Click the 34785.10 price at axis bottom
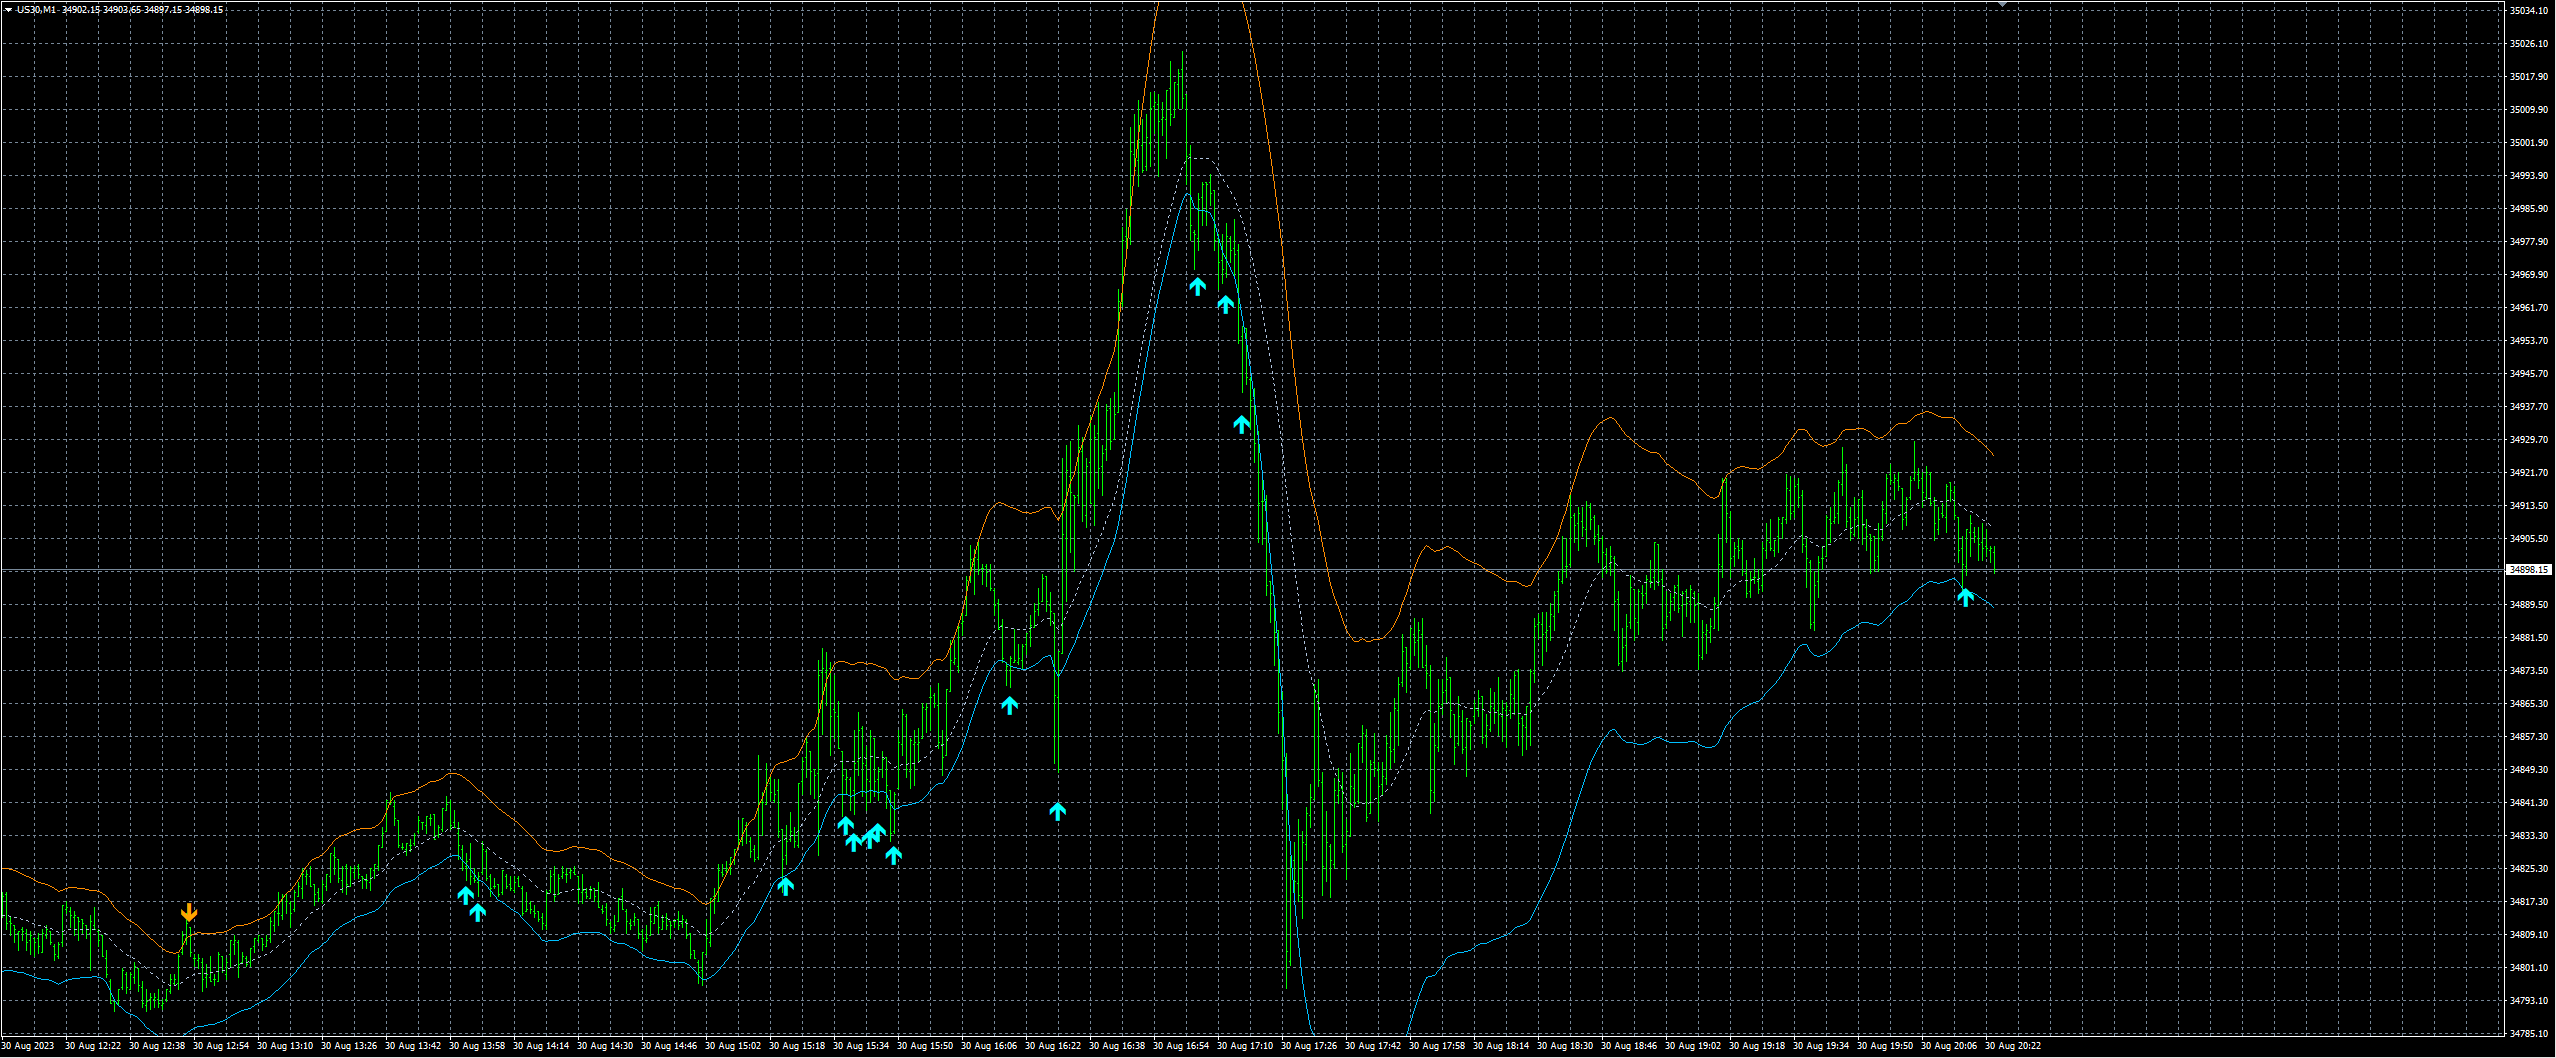The image size is (2556, 1058). pyautogui.click(x=2528, y=1034)
